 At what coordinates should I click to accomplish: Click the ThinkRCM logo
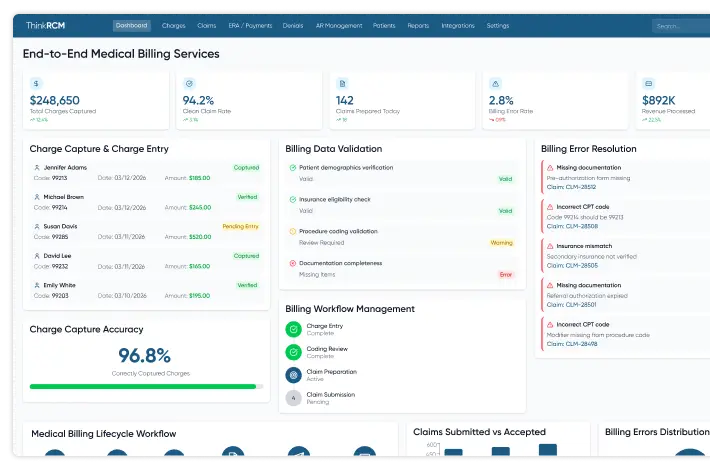pyautogui.click(x=45, y=25)
